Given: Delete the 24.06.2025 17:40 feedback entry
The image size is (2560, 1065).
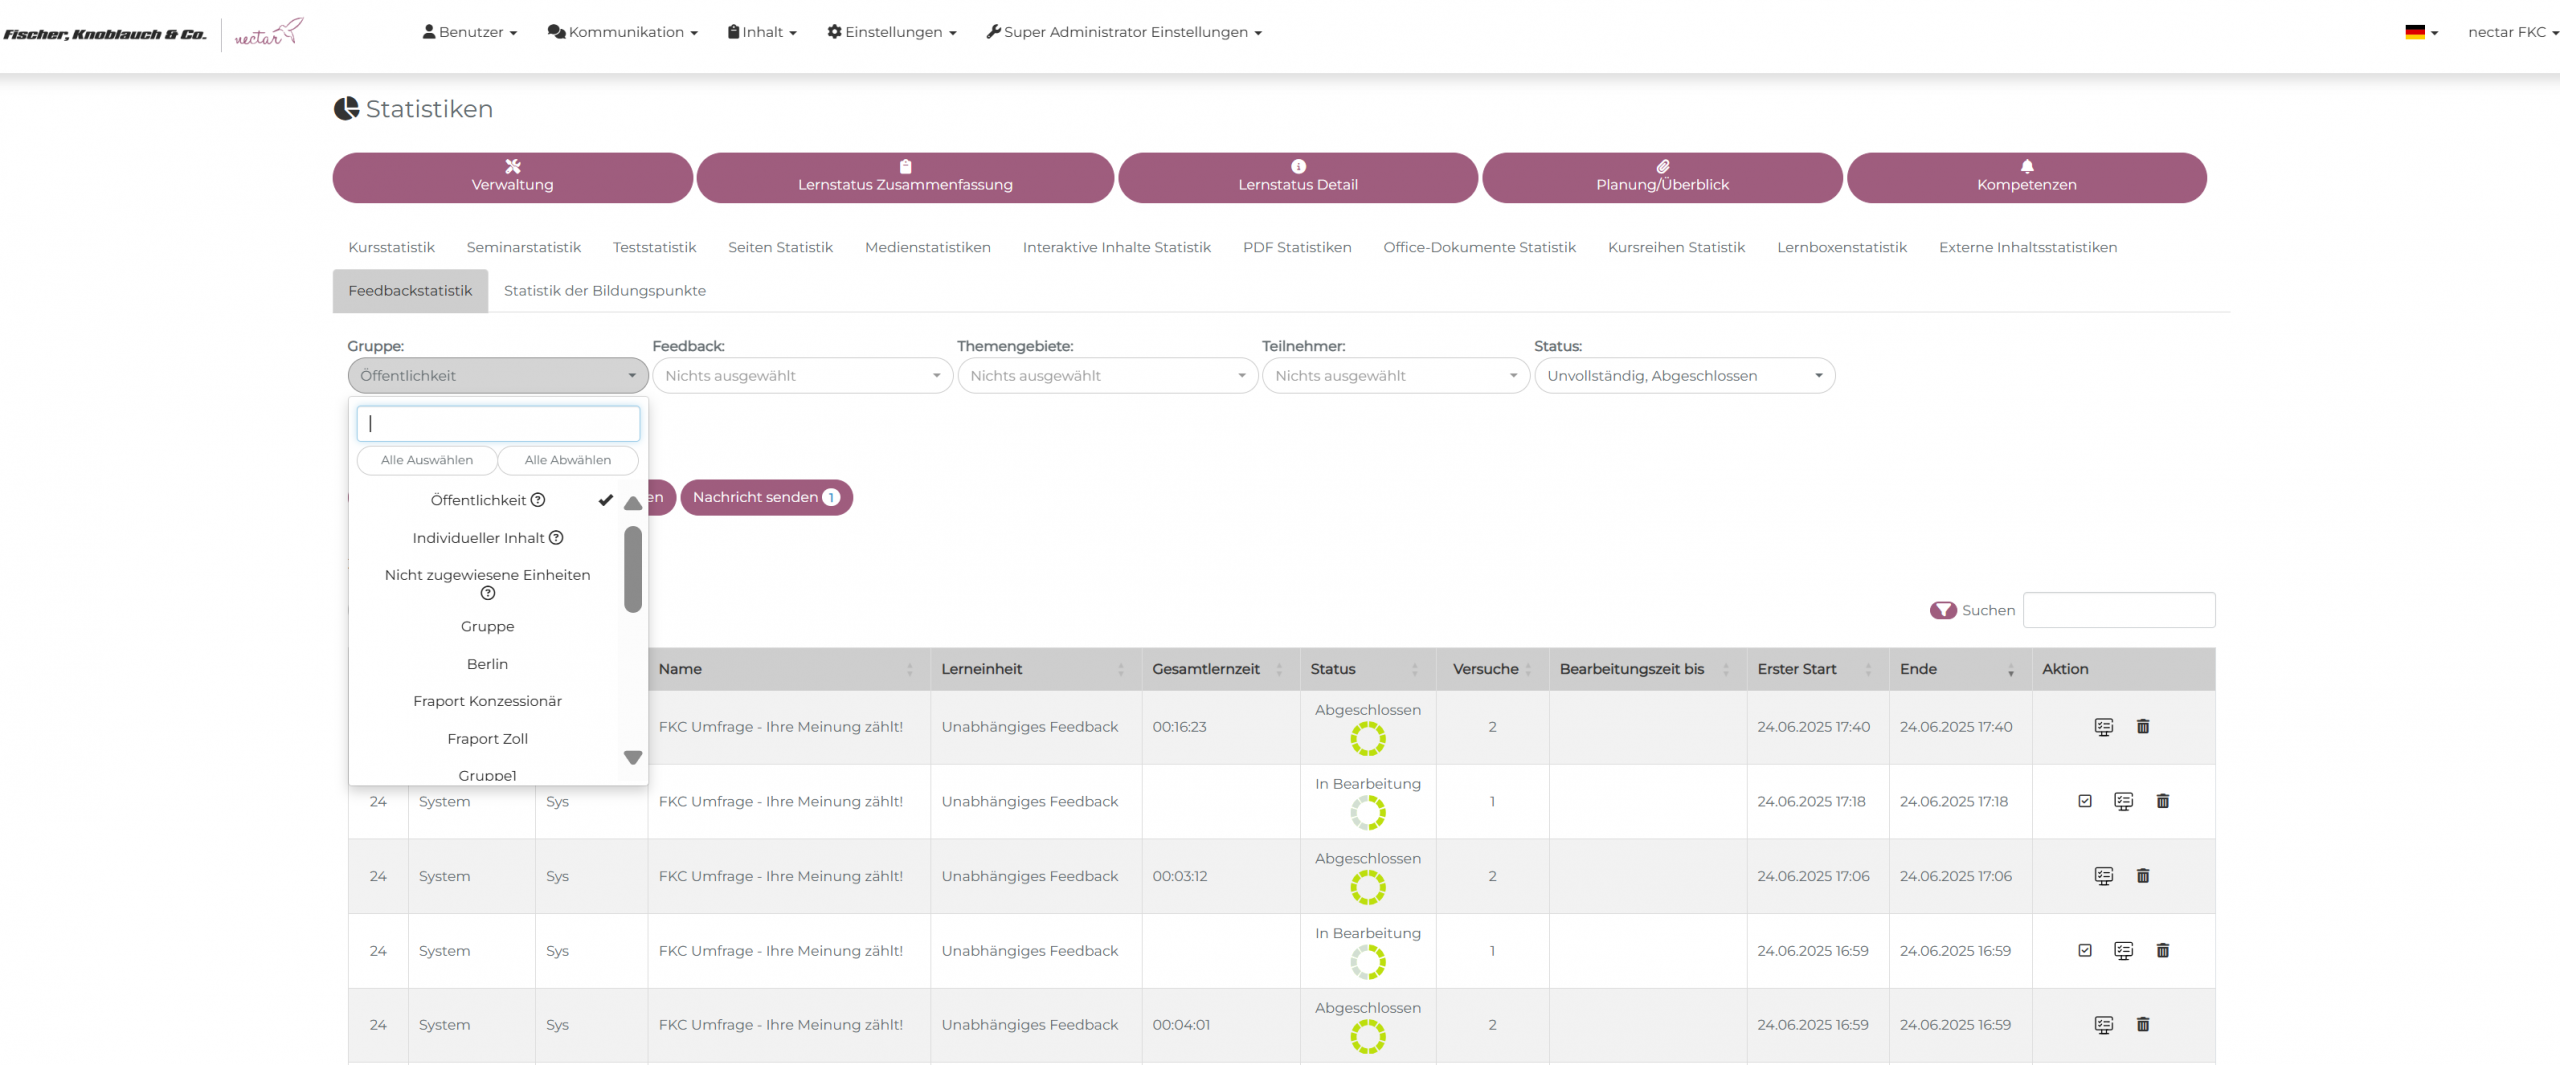Looking at the screenshot, I should (2142, 727).
